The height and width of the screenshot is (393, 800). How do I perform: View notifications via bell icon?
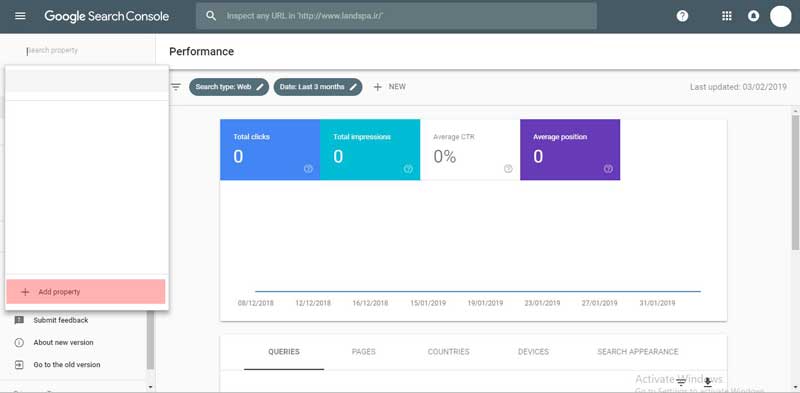coord(753,16)
